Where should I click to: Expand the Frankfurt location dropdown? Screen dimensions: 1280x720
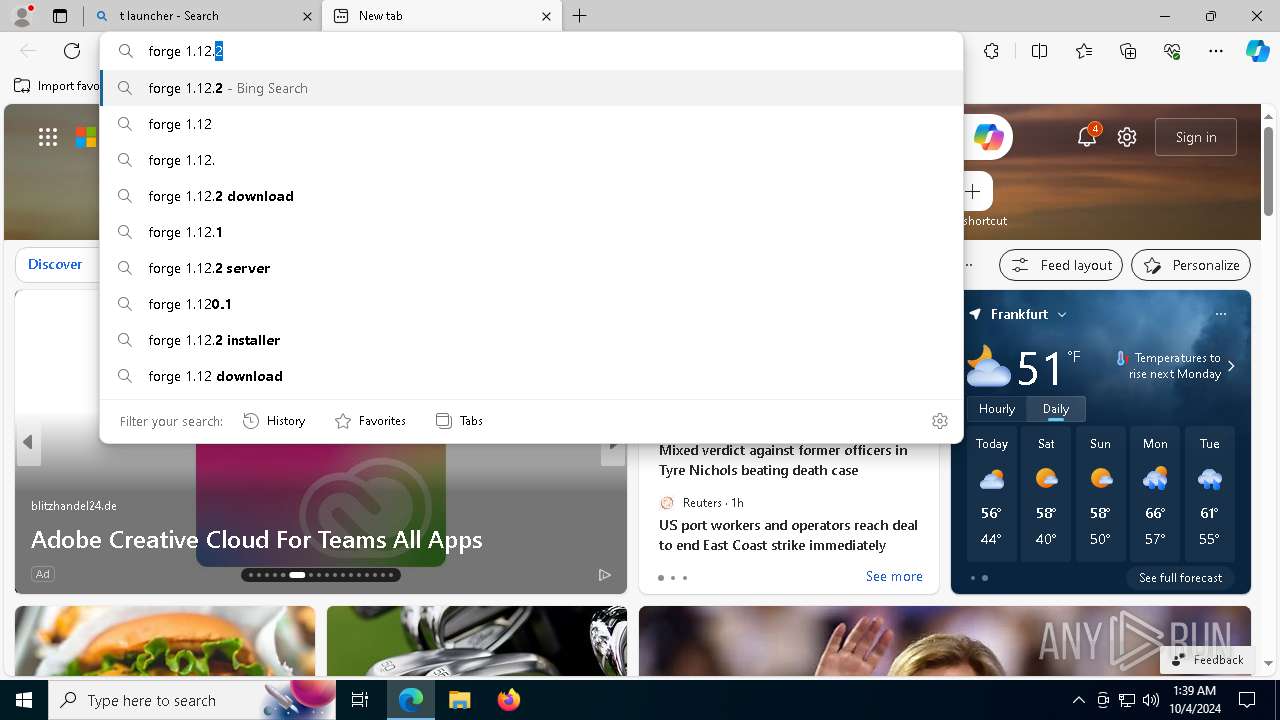pyautogui.click(x=1062, y=314)
